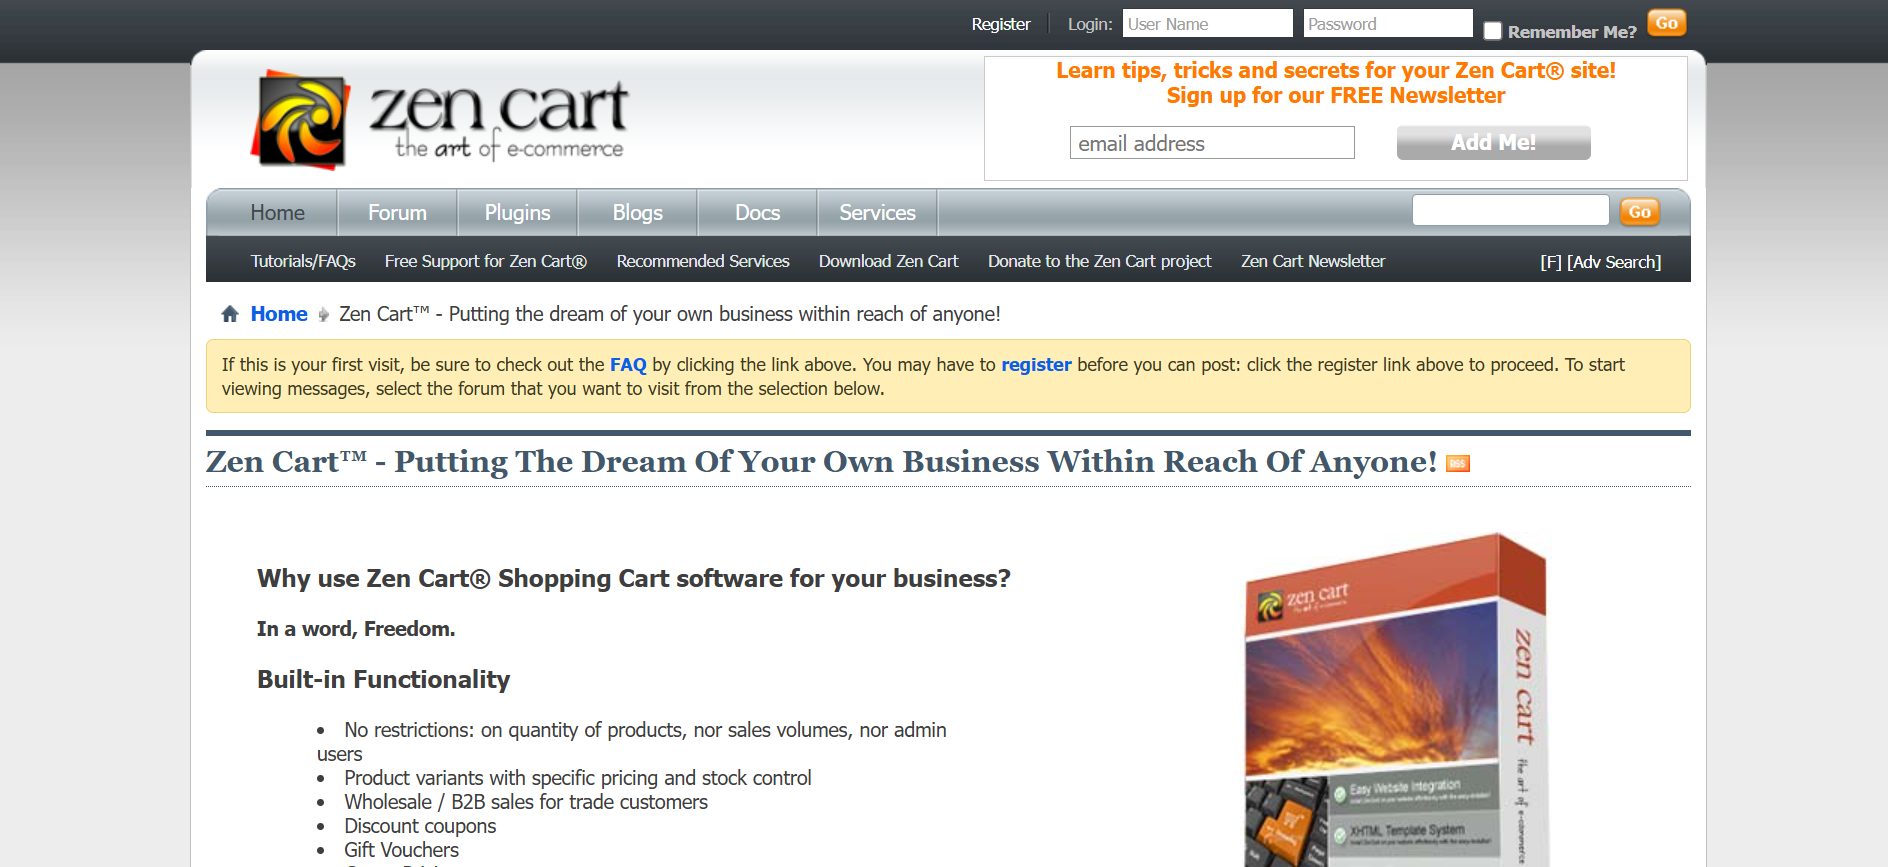Open Free Support for Zen Cart link
Viewport: 1888px width, 867px height.
[485, 261]
